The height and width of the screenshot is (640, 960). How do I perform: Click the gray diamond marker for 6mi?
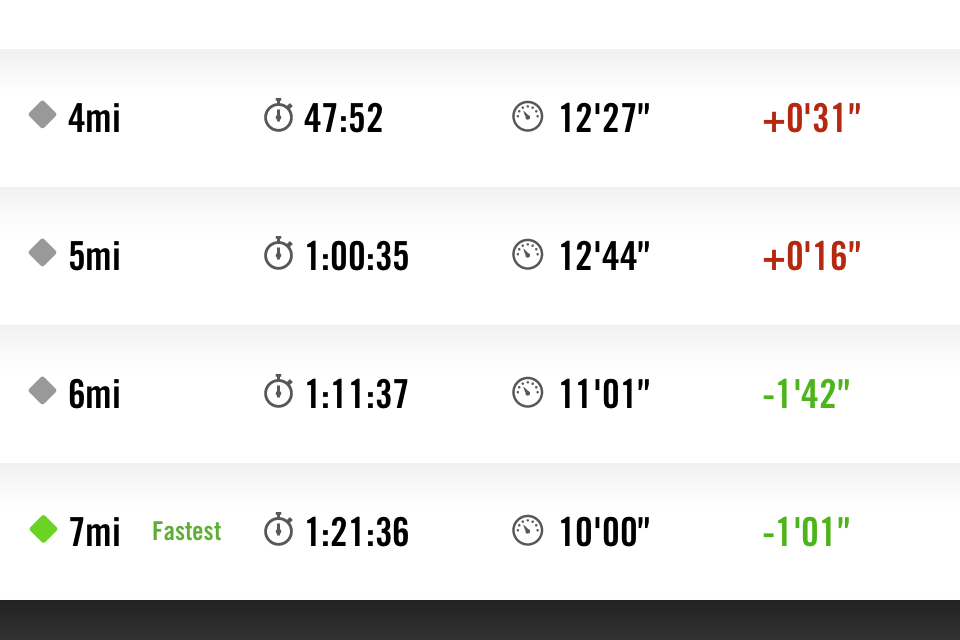coord(43,391)
